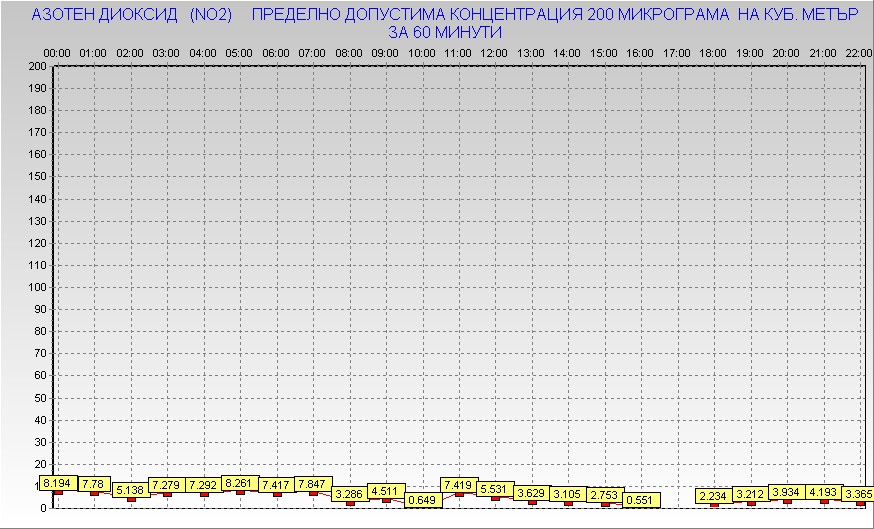Click the 50 tick on the vertical axis
Screen dimensions: 874x529
(40, 397)
